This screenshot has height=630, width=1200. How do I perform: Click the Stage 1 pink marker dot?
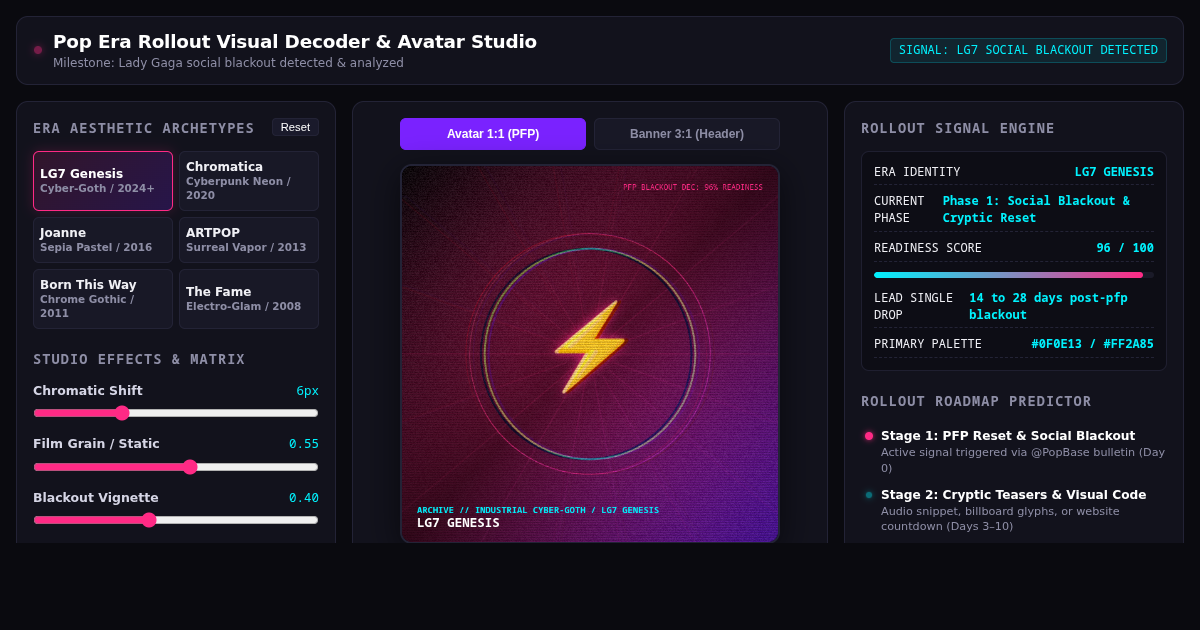(869, 436)
